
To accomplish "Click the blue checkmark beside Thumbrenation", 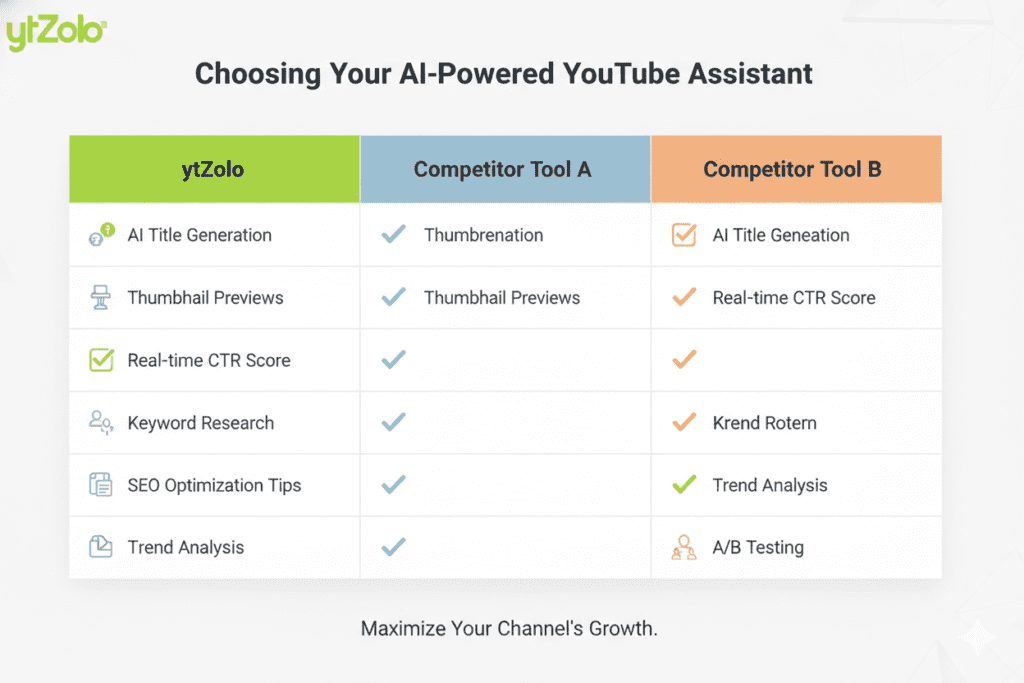I will (394, 235).
